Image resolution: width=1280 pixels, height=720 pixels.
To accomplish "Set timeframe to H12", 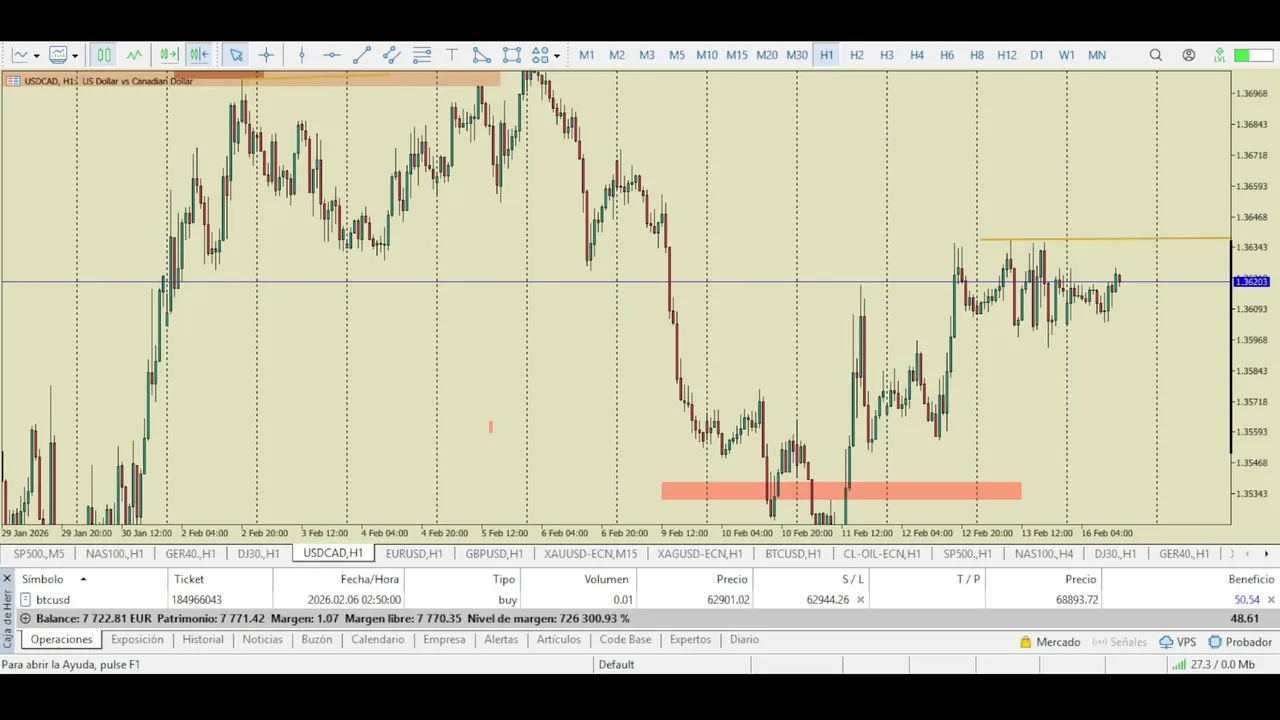I will tap(1007, 55).
